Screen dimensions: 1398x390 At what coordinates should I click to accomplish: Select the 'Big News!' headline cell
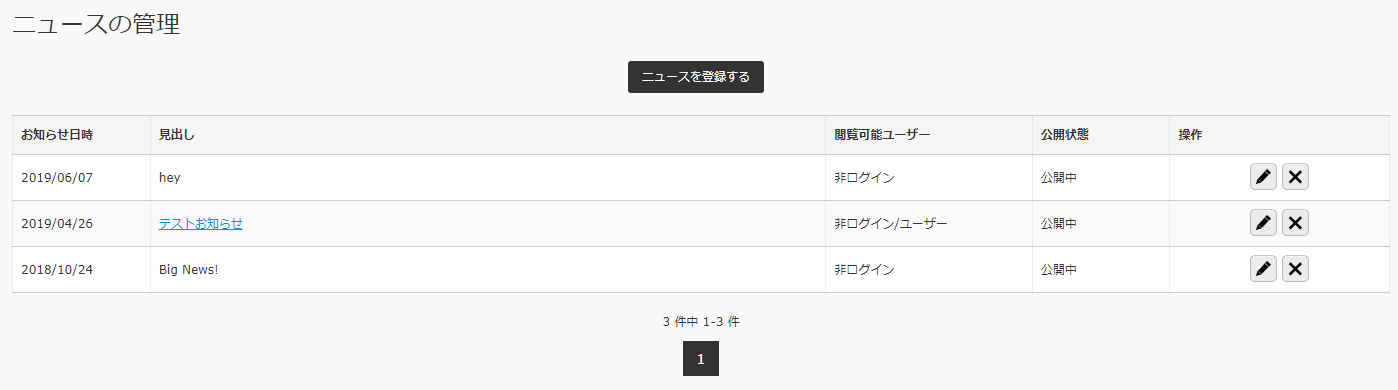tap(488, 270)
